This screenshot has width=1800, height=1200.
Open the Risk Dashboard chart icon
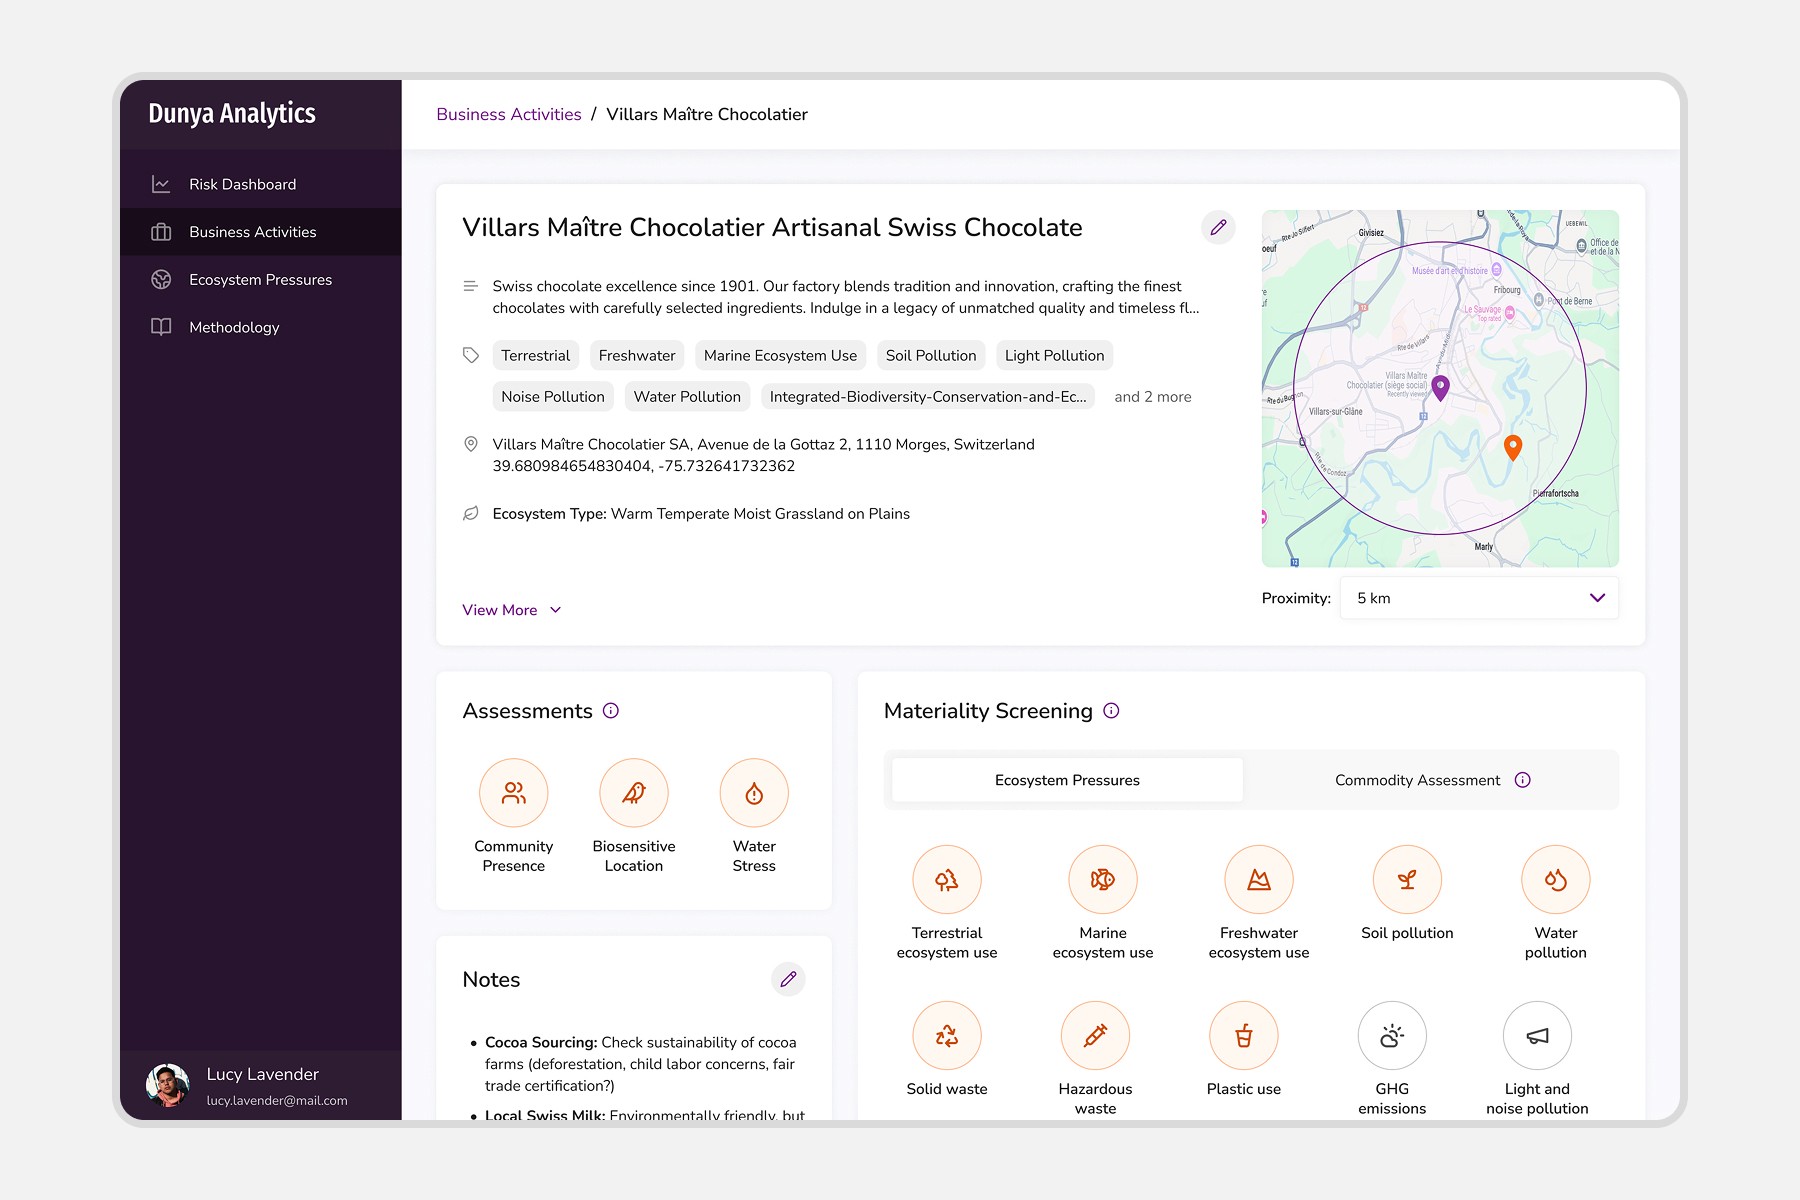coord(161,184)
